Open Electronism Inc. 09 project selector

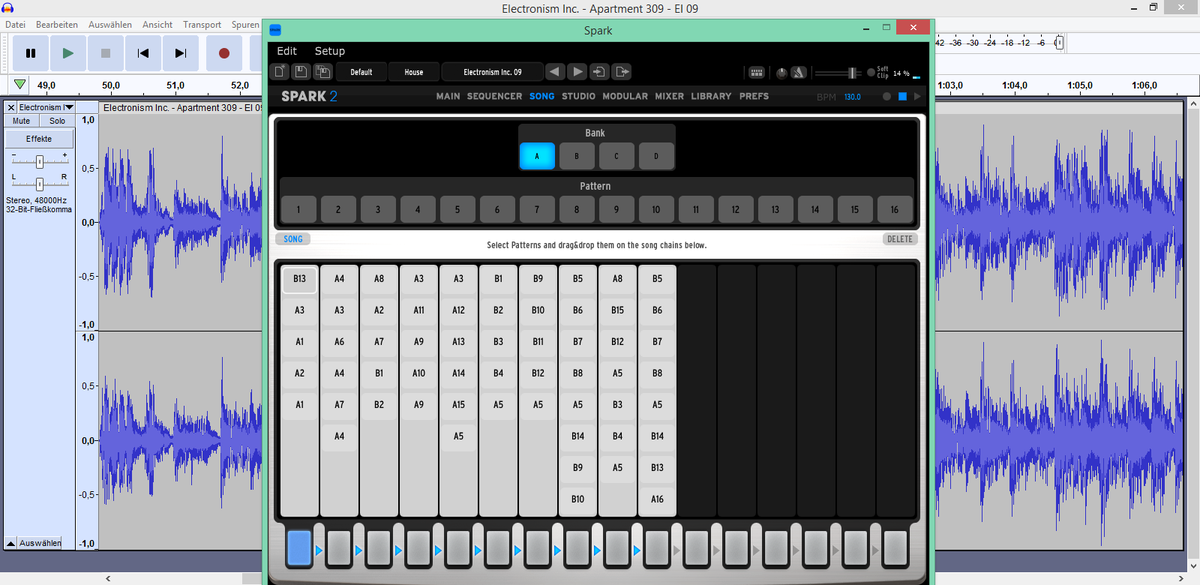coord(492,72)
